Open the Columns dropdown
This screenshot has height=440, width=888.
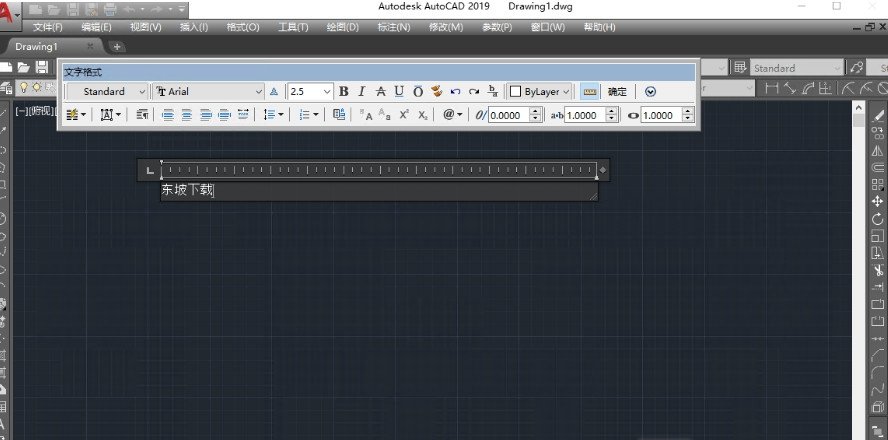coord(76,115)
